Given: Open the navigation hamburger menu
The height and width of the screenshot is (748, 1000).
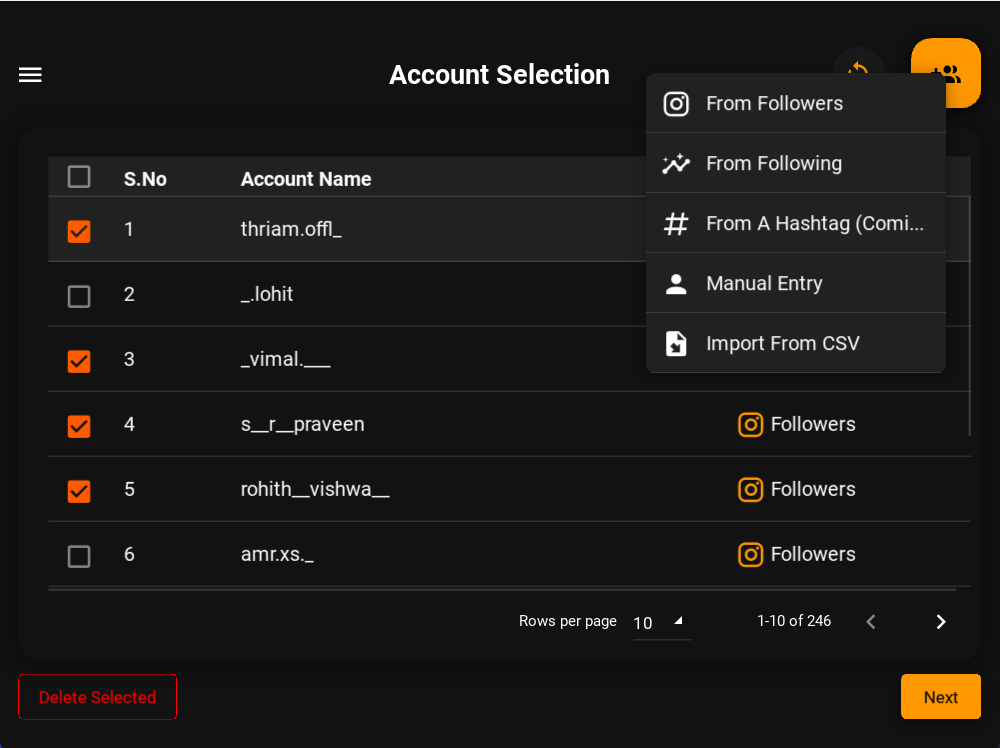Looking at the screenshot, I should 30,75.
